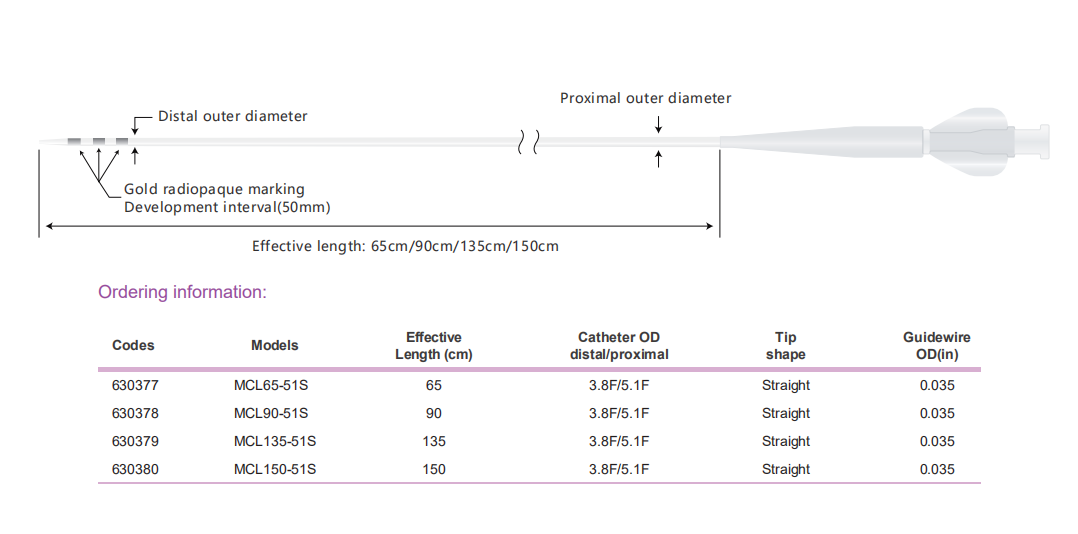Select model MCL90-51S cell
Viewport: 1078px width, 534px height.
pyautogui.click(x=271, y=414)
